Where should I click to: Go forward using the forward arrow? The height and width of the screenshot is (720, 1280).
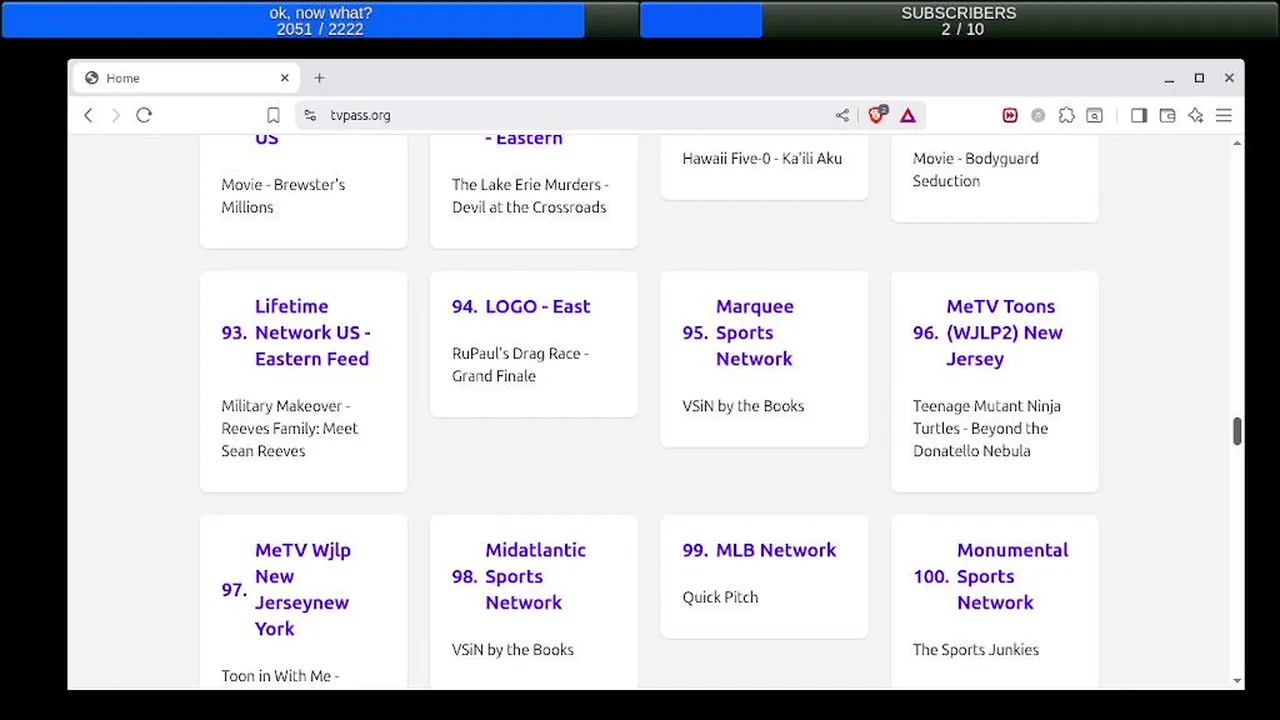115,115
